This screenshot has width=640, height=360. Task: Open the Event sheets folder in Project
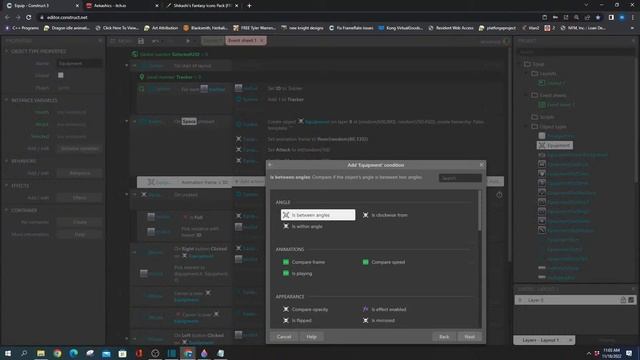[548, 95]
